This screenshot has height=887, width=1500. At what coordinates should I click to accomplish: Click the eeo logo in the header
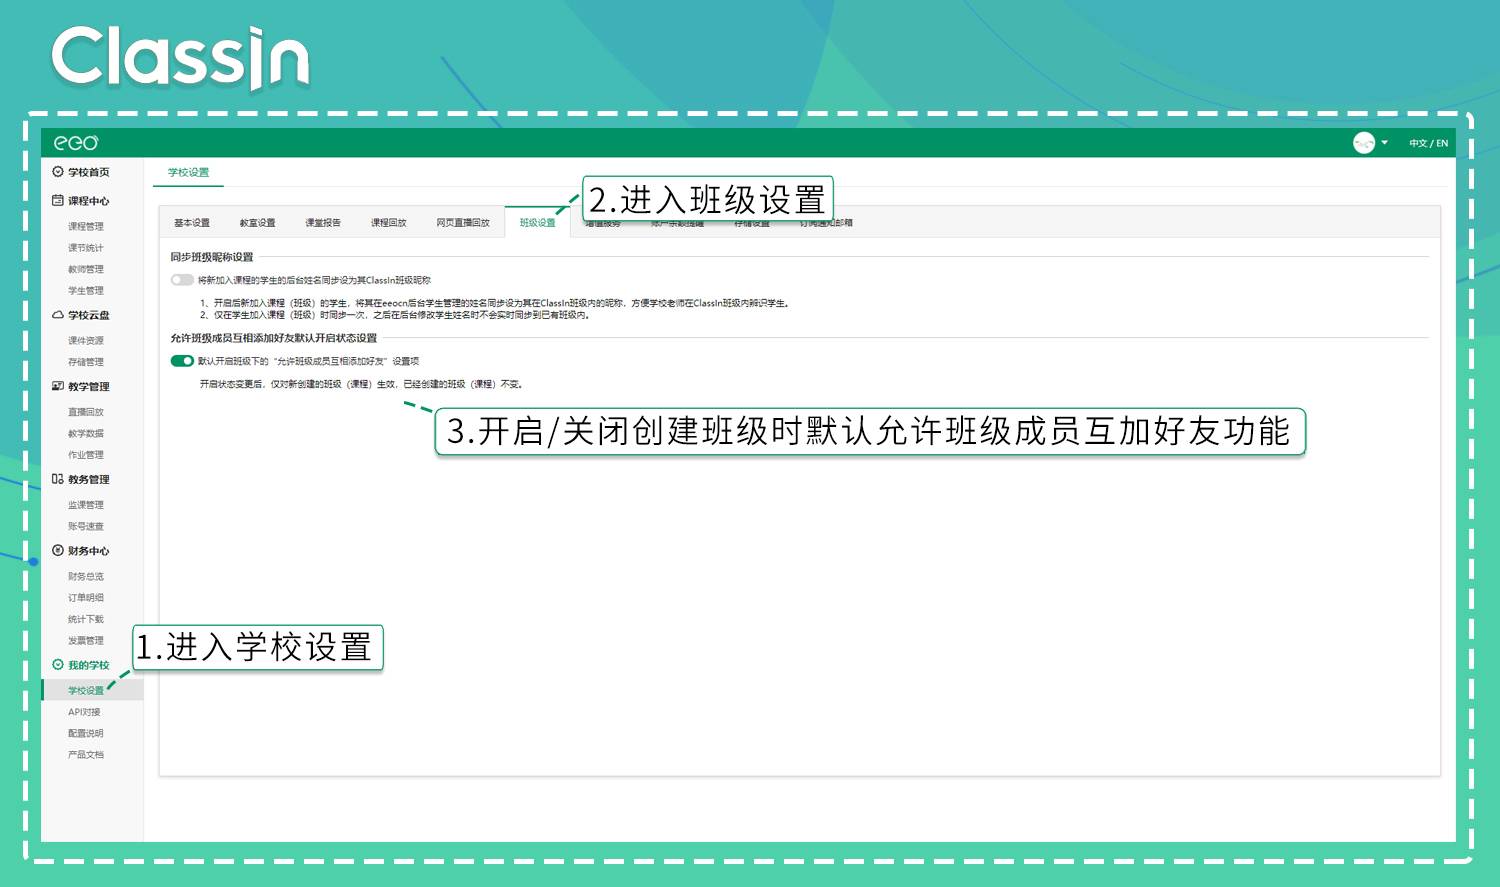coord(76,143)
